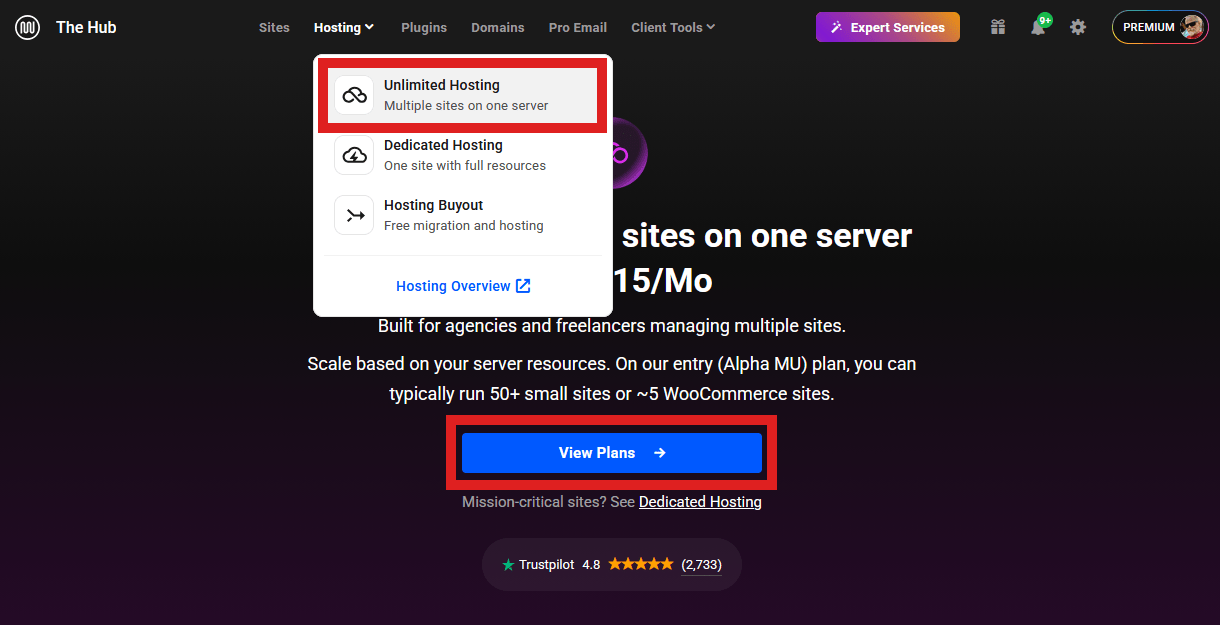
Task: Open the Plugins menu item
Action: tap(424, 27)
